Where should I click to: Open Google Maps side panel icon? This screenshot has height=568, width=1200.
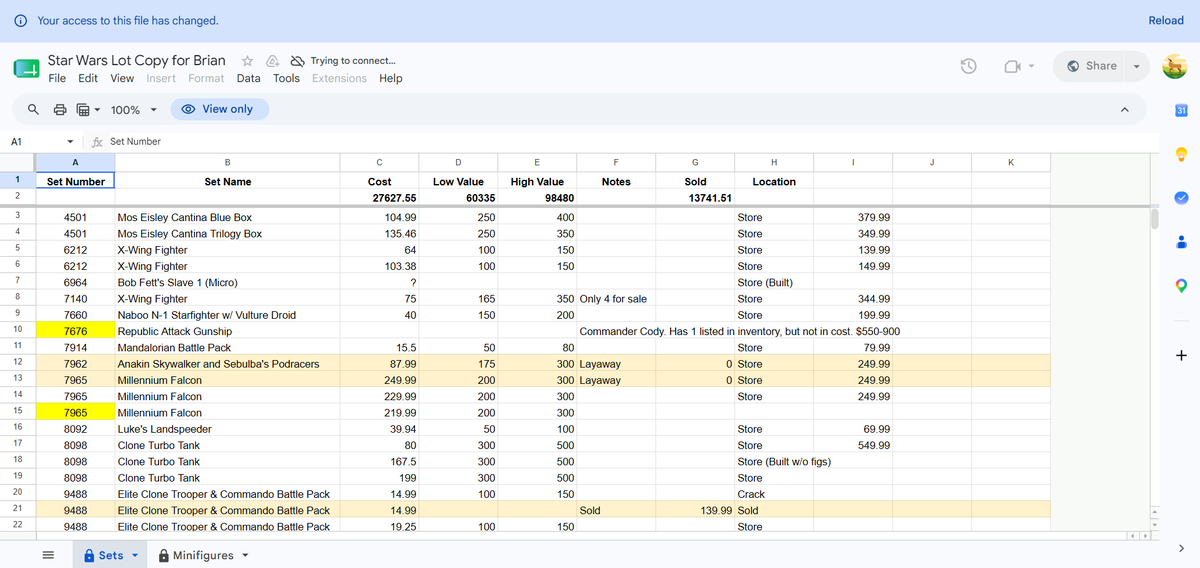click(x=1180, y=286)
